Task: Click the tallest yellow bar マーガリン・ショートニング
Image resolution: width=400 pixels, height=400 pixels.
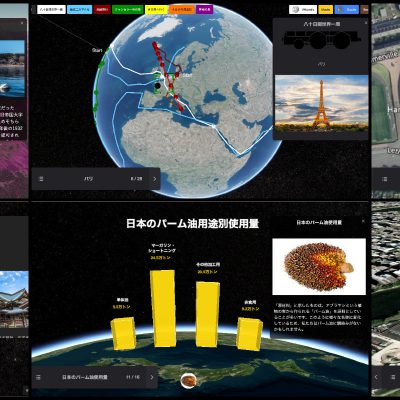Action: pyautogui.click(x=163, y=308)
